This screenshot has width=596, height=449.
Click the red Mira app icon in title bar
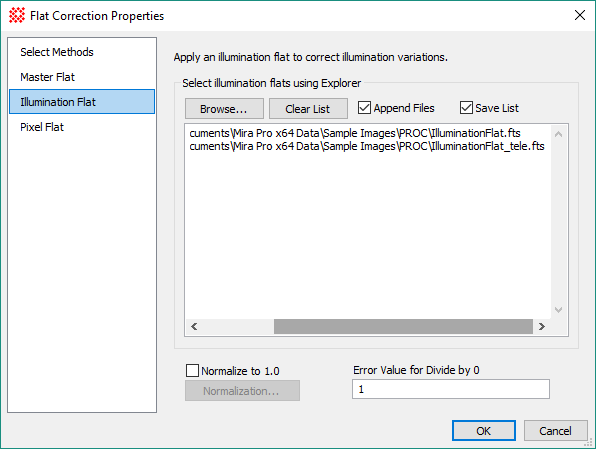click(17, 16)
